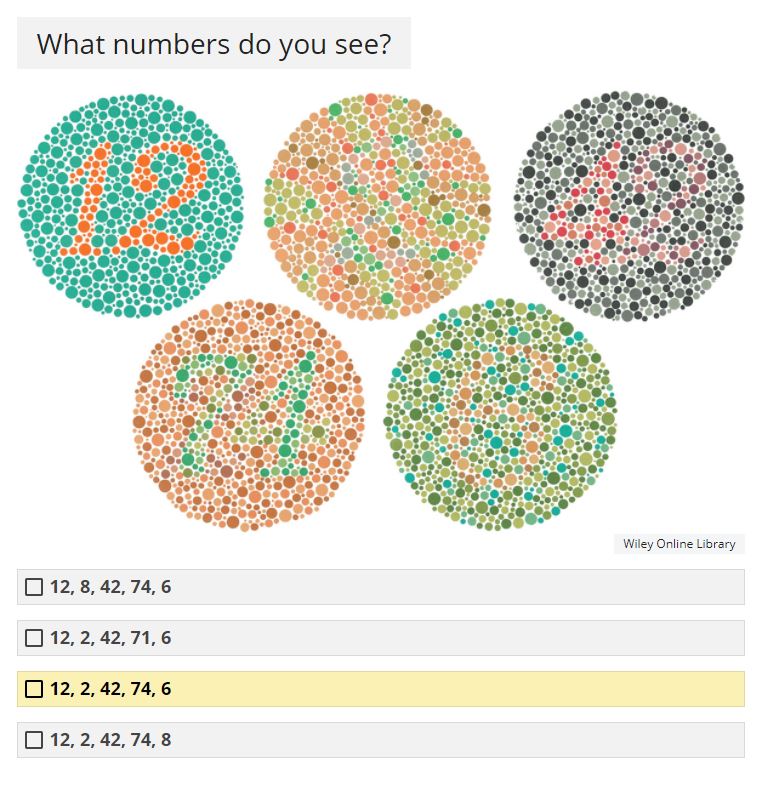This screenshot has width=763, height=795.
Task: Enable the checkbox for 12, 2, 42, 74, 8
Action: (x=34, y=740)
